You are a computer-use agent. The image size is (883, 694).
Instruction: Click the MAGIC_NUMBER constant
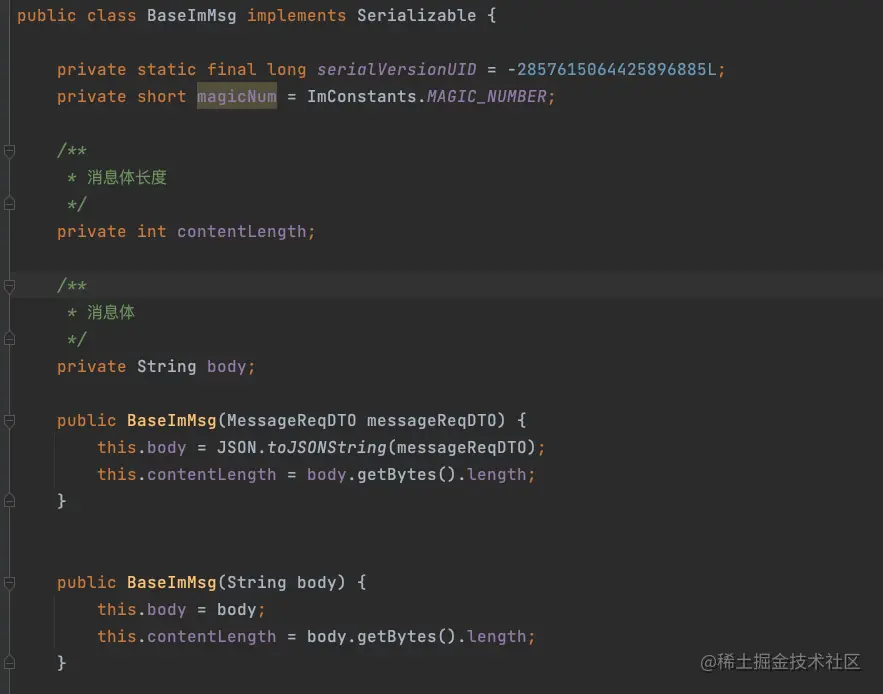pyautogui.click(x=487, y=96)
